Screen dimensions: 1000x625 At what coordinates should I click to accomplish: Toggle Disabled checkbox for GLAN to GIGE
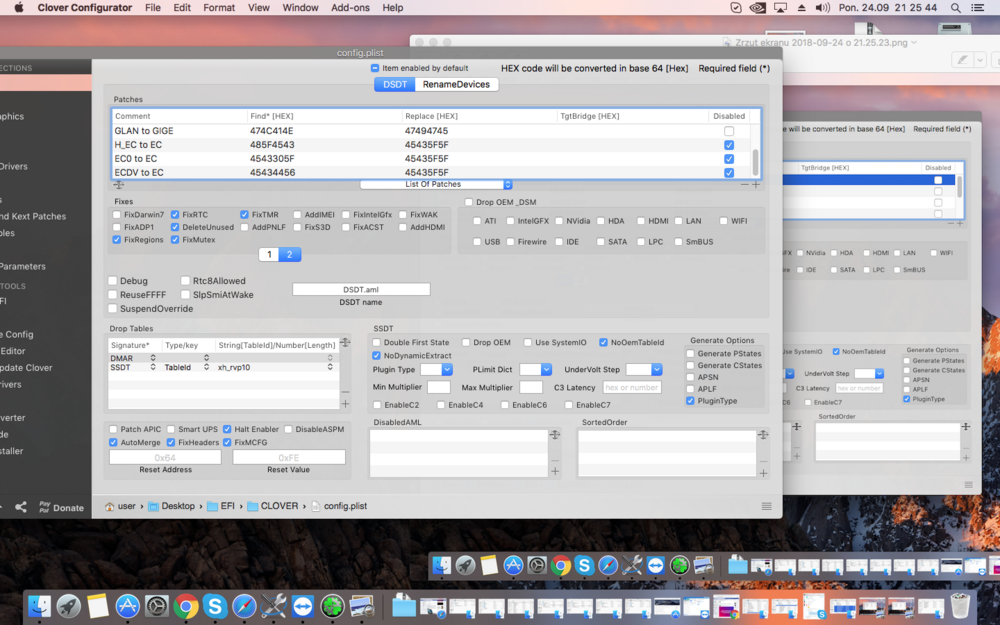[728, 131]
